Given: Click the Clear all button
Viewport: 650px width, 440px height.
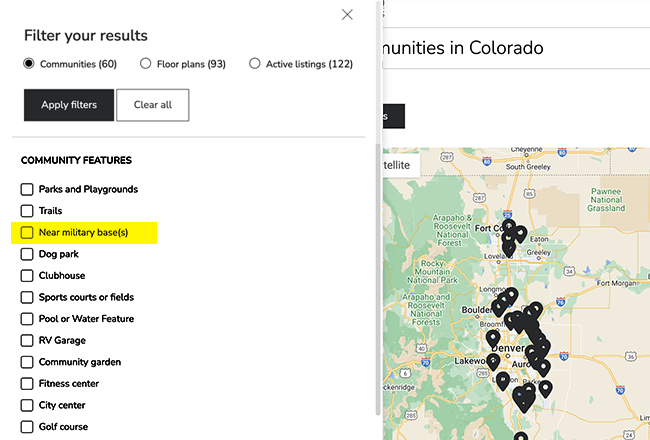Looking at the screenshot, I should [152, 105].
